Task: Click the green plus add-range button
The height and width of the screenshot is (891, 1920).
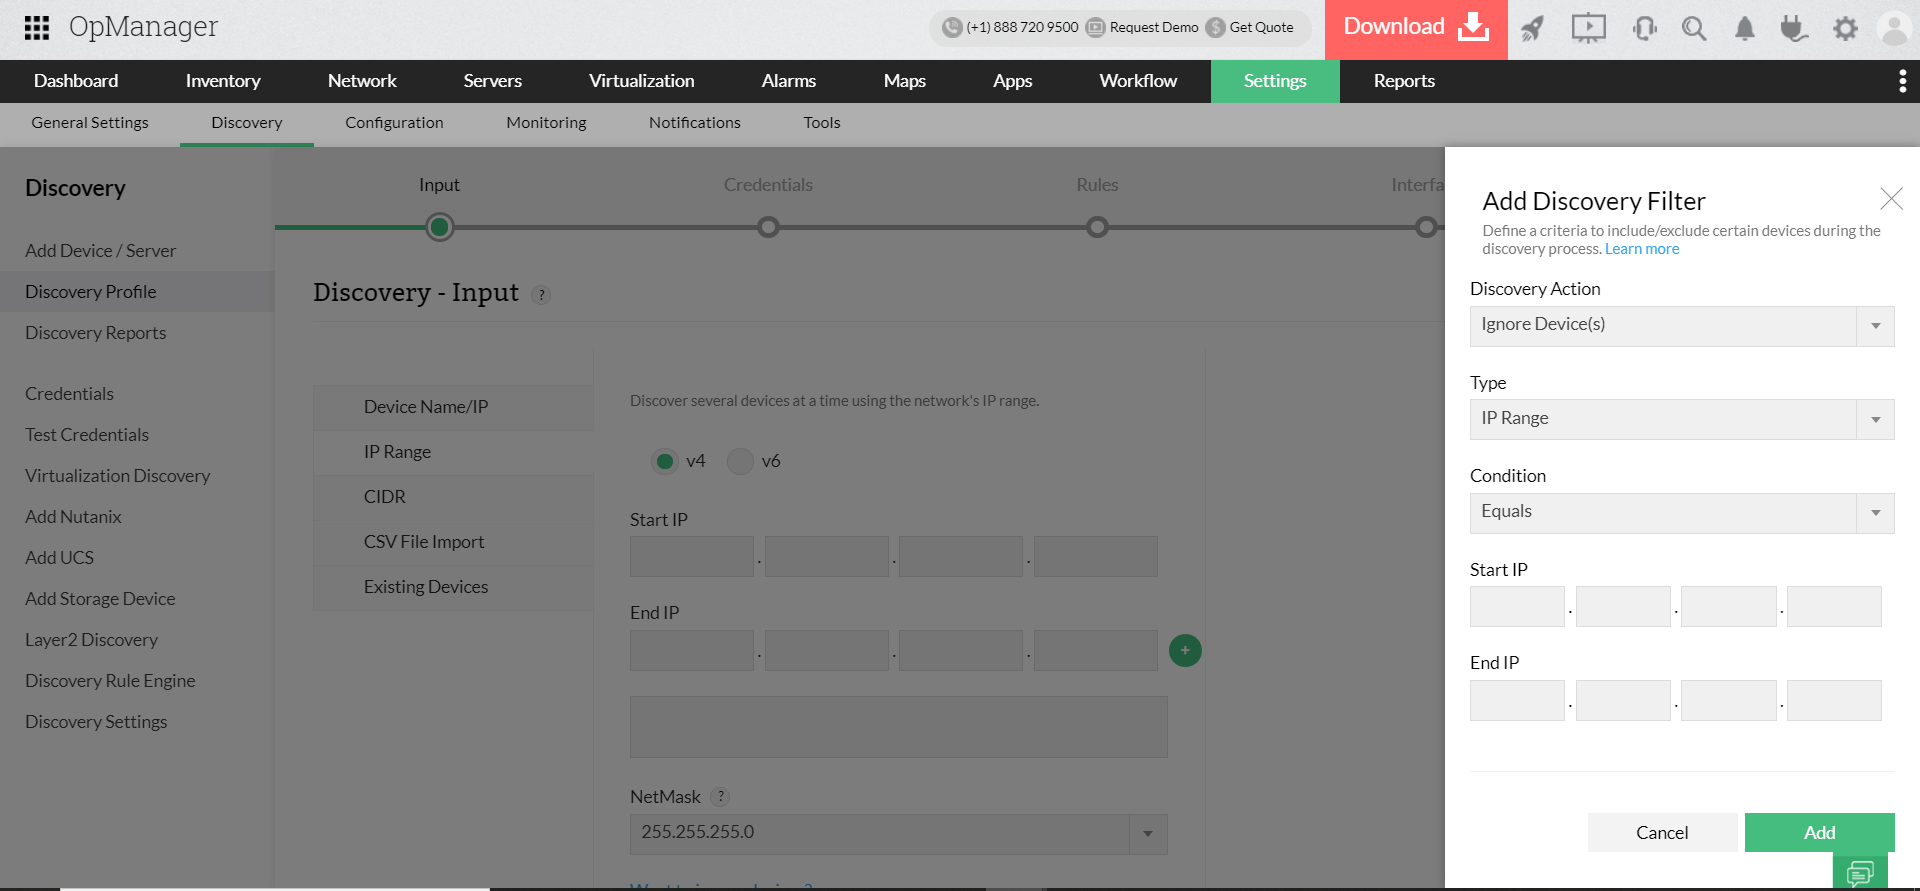Action: [1185, 650]
